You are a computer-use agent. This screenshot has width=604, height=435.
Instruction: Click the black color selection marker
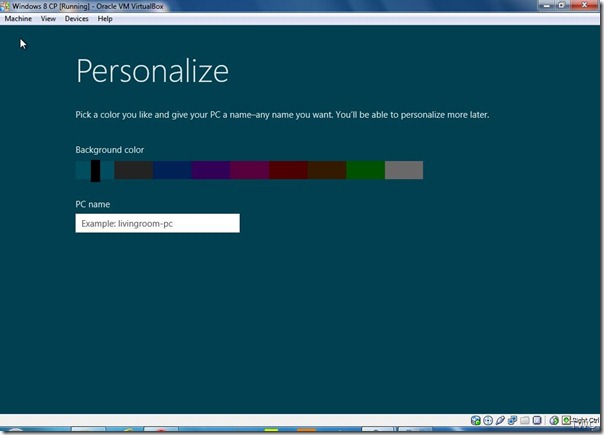[x=95, y=171]
